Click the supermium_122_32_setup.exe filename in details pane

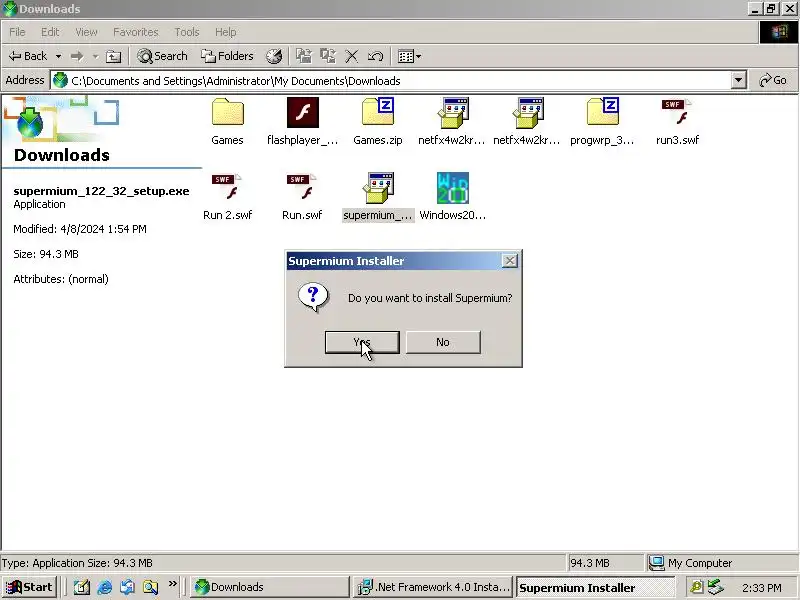pos(101,191)
